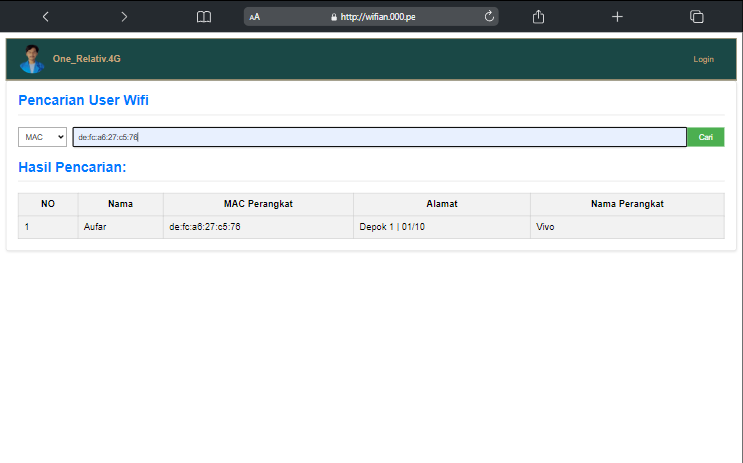Open the MAC search type dropdown
The width and height of the screenshot is (743, 463).
(x=42, y=137)
